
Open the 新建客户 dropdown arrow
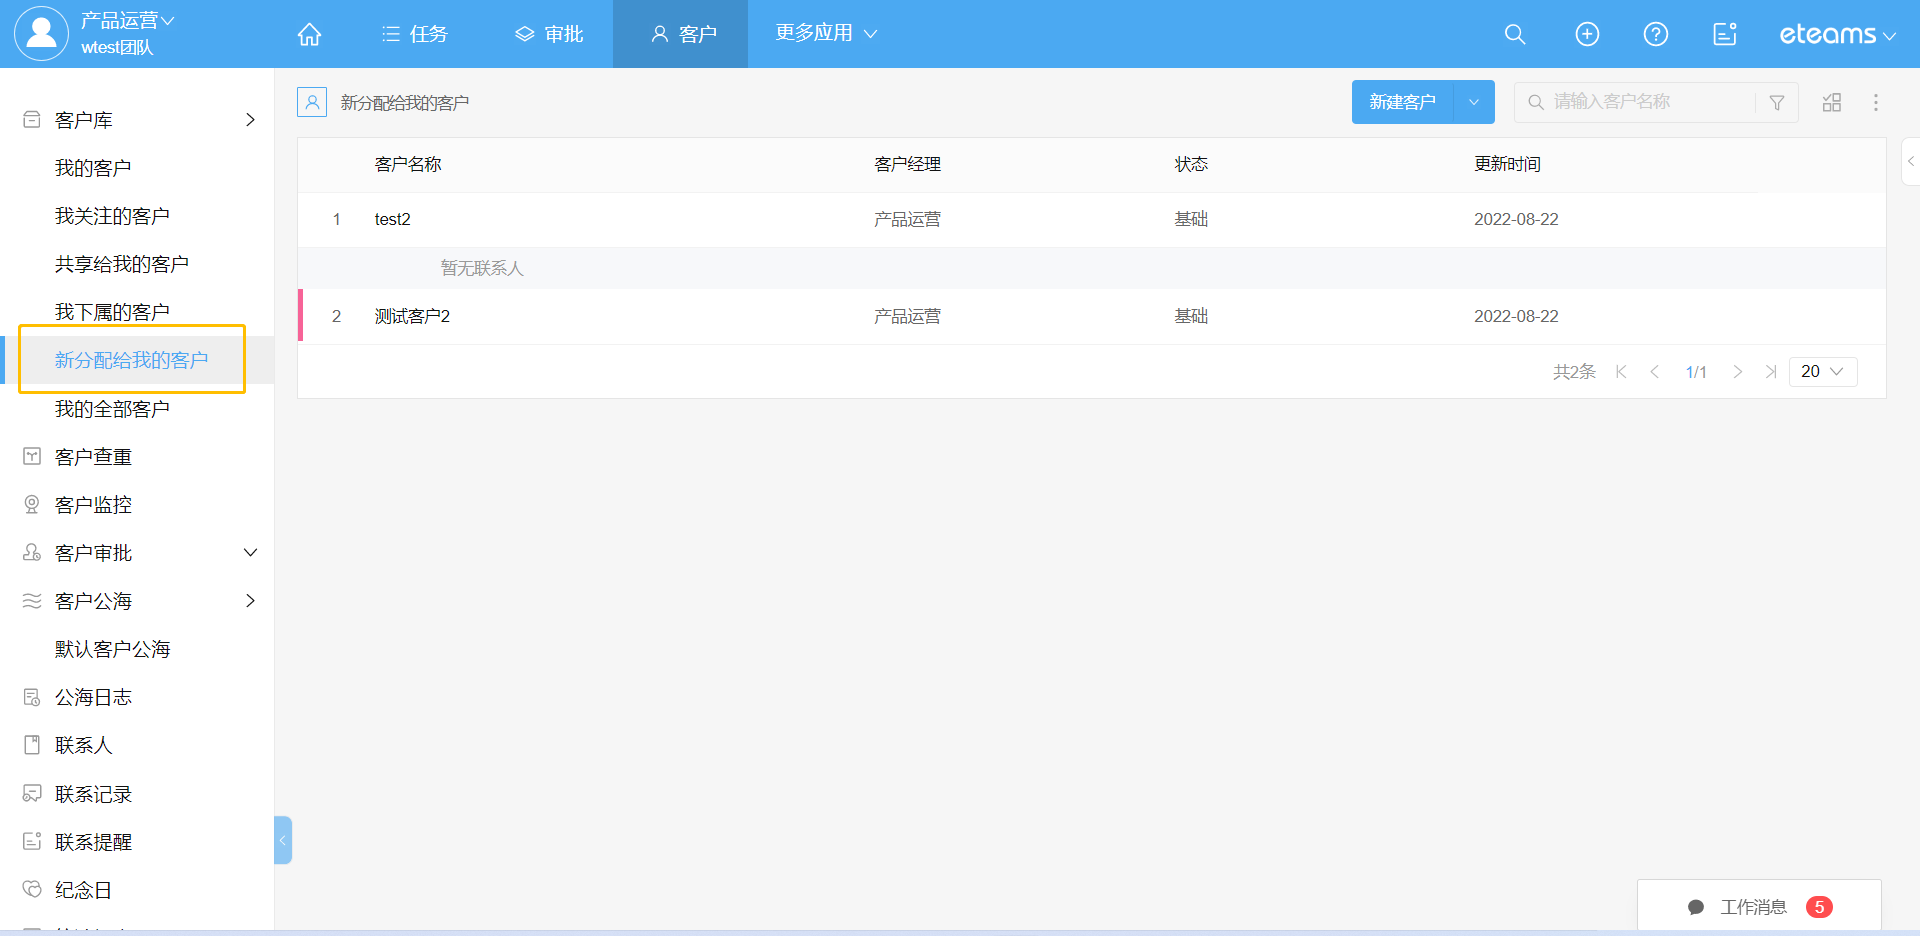tap(1474, 102)
